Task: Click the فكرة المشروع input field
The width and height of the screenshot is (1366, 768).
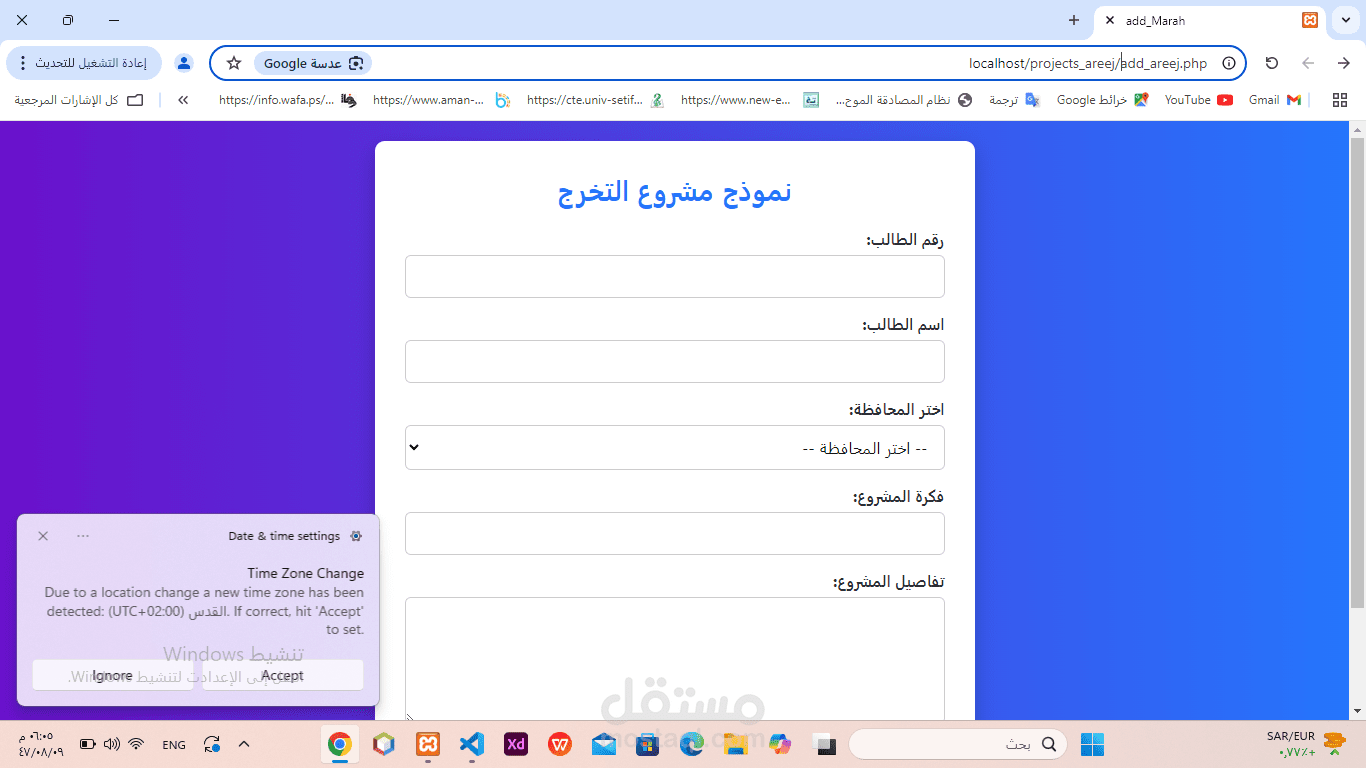Action: point(675,533)
